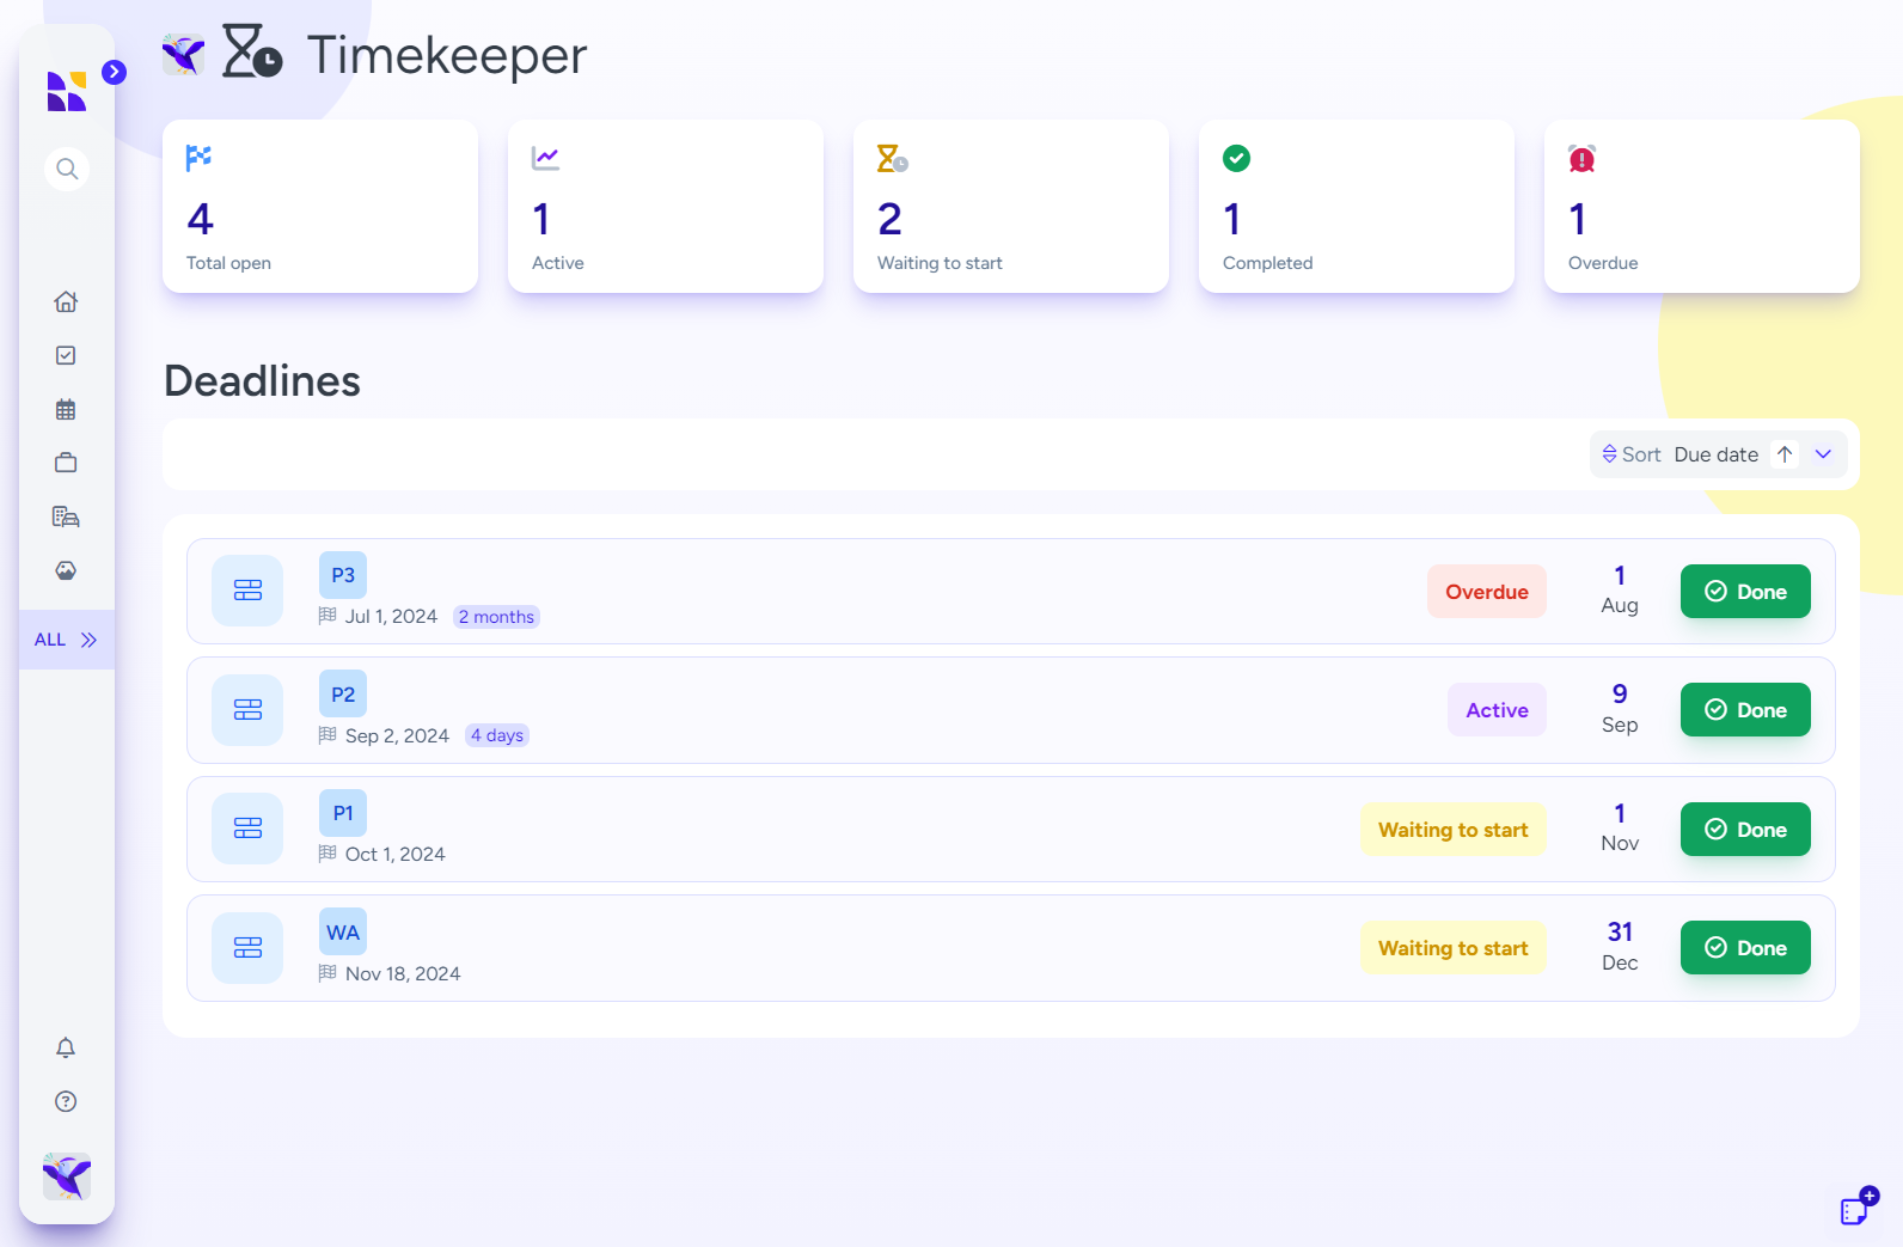Open the help question mark icon

(x=66, y=1101)
